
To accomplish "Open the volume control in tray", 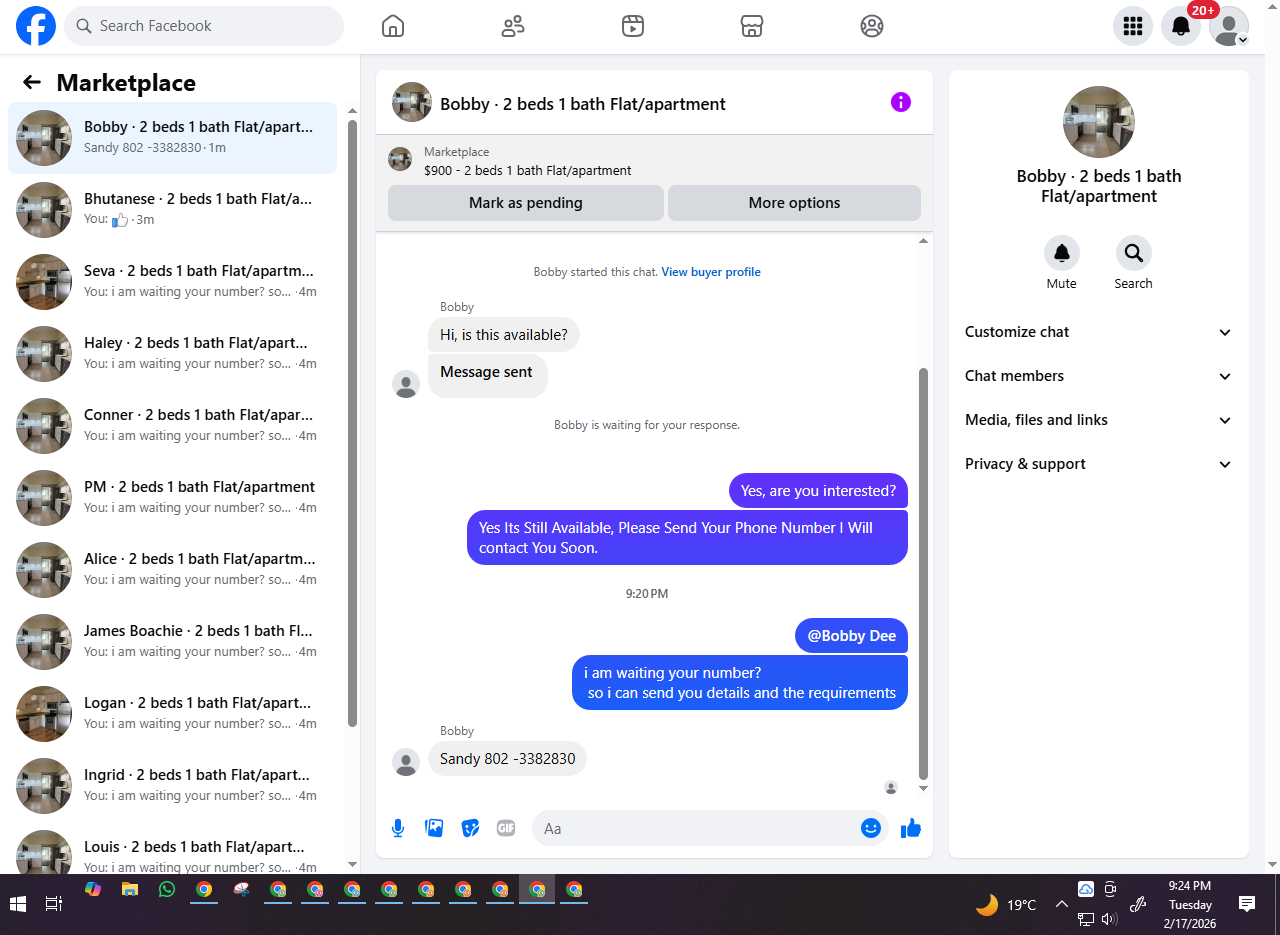I will pyautogui.click(x=1109, y=919).
